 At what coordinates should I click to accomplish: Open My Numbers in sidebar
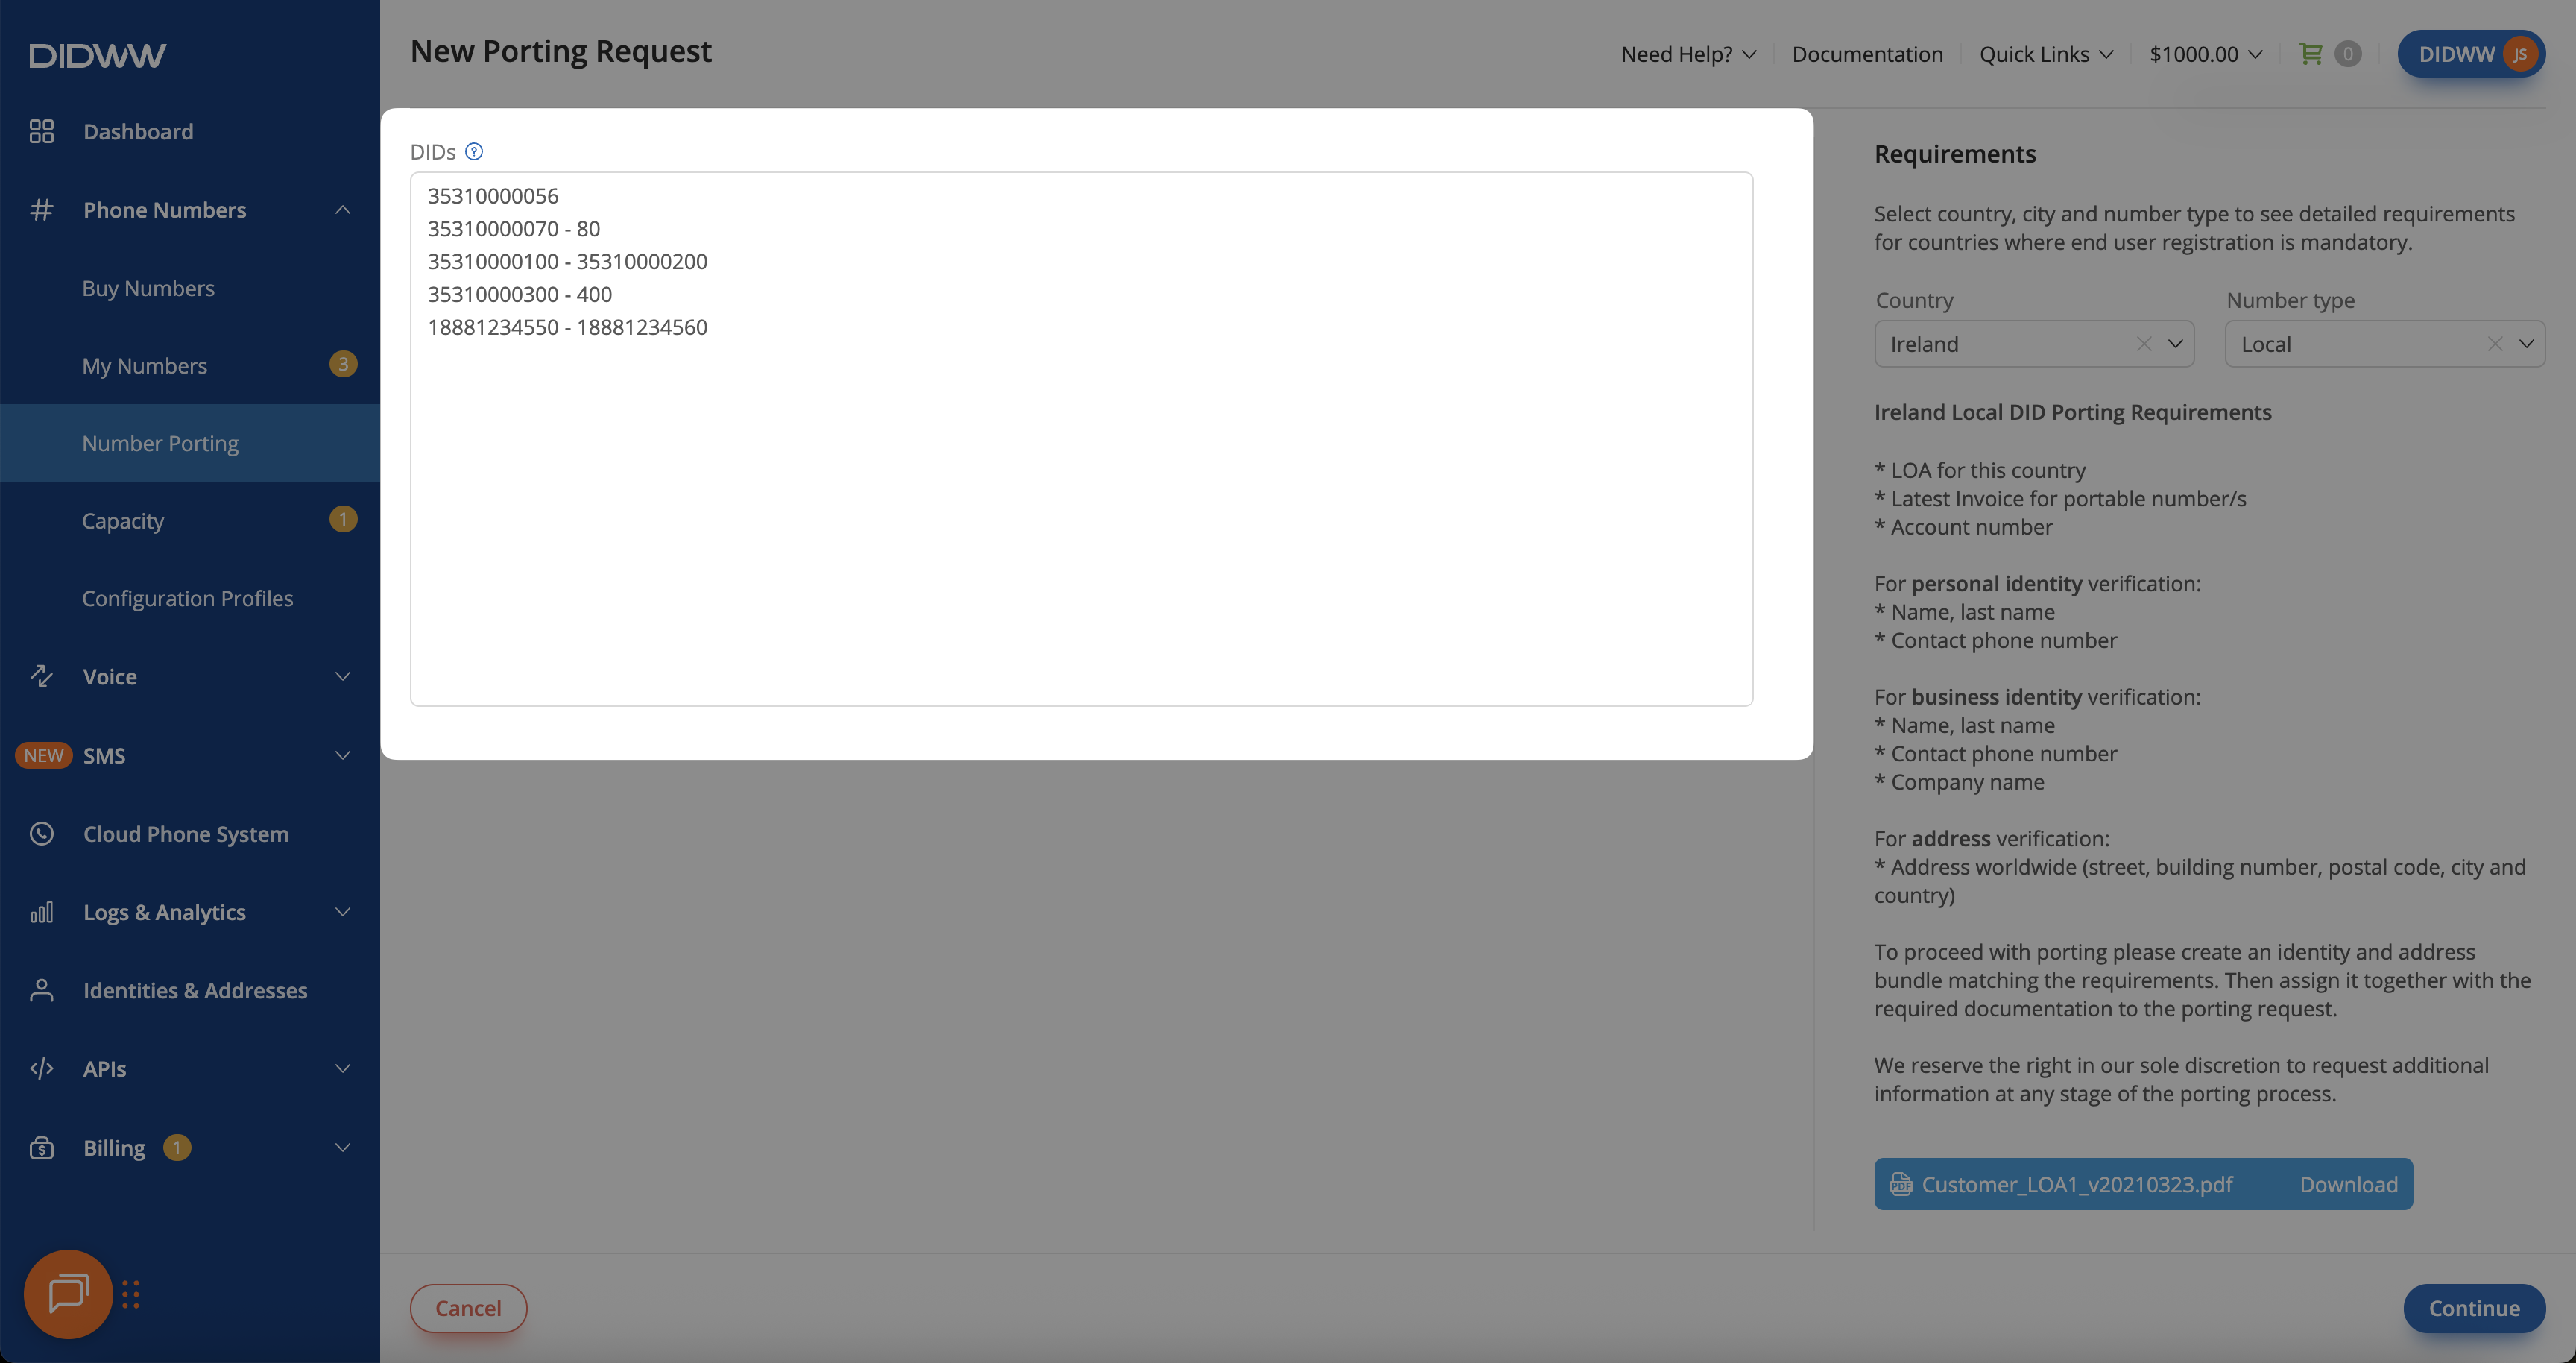tap(145, 365)
